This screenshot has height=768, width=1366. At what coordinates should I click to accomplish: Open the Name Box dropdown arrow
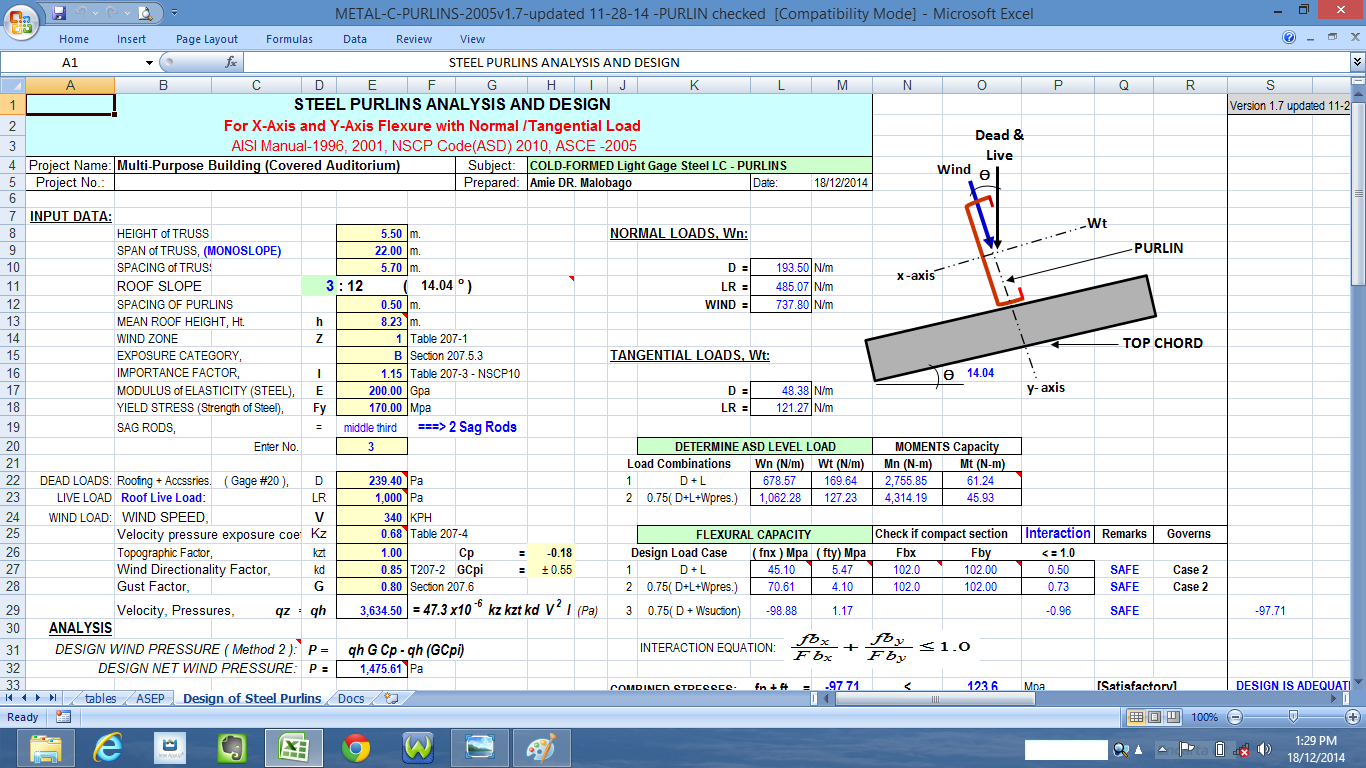pos(149,63)
